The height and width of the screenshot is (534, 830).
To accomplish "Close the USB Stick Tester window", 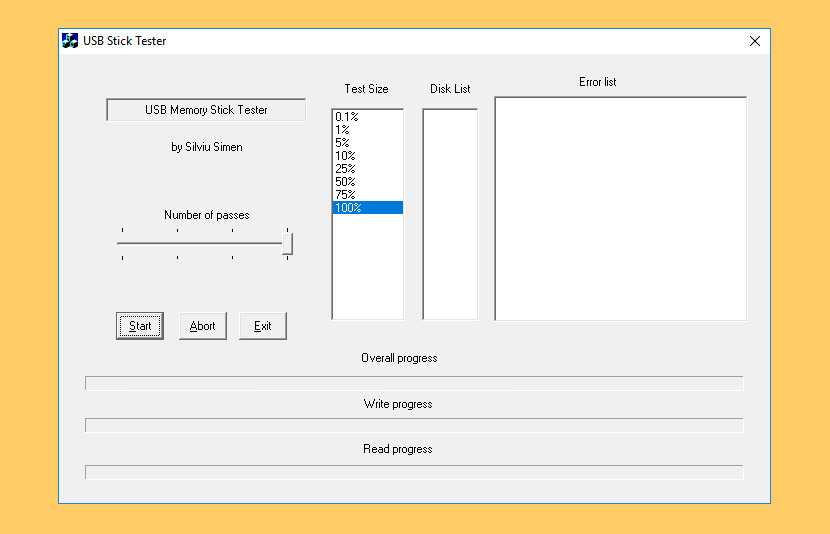I will tap(754, 41).
